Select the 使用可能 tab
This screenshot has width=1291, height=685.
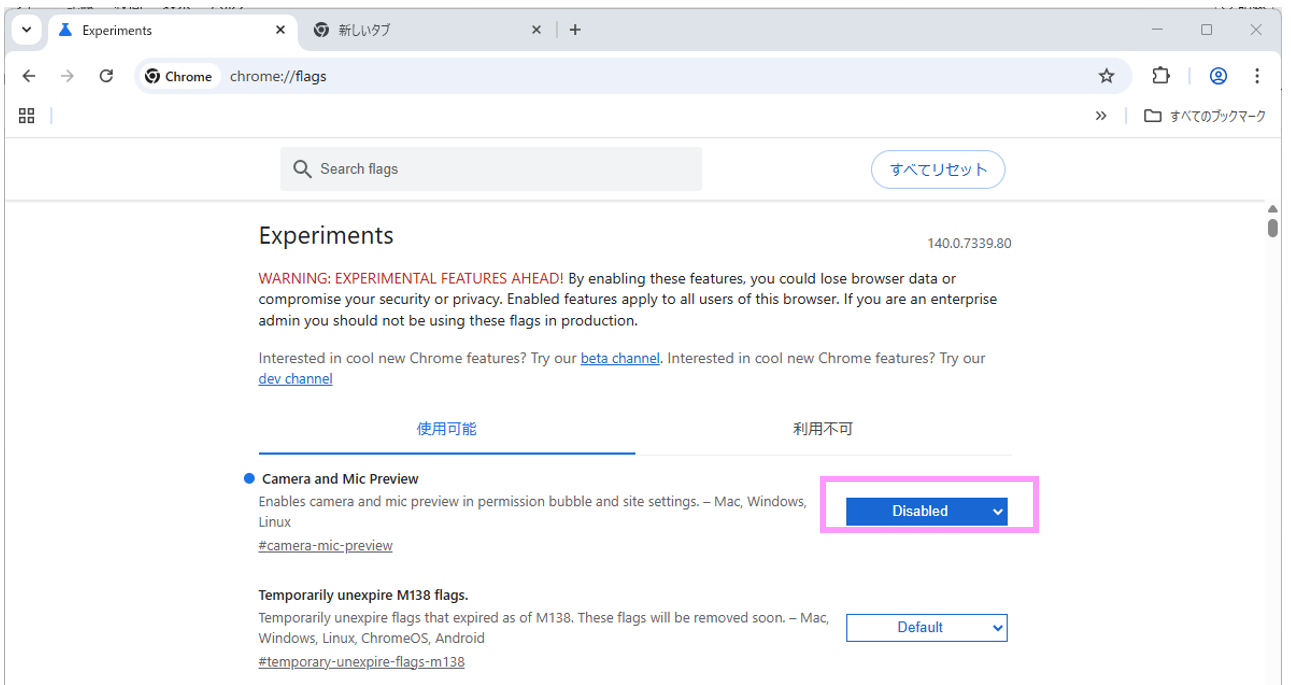(x=446, y=429)
